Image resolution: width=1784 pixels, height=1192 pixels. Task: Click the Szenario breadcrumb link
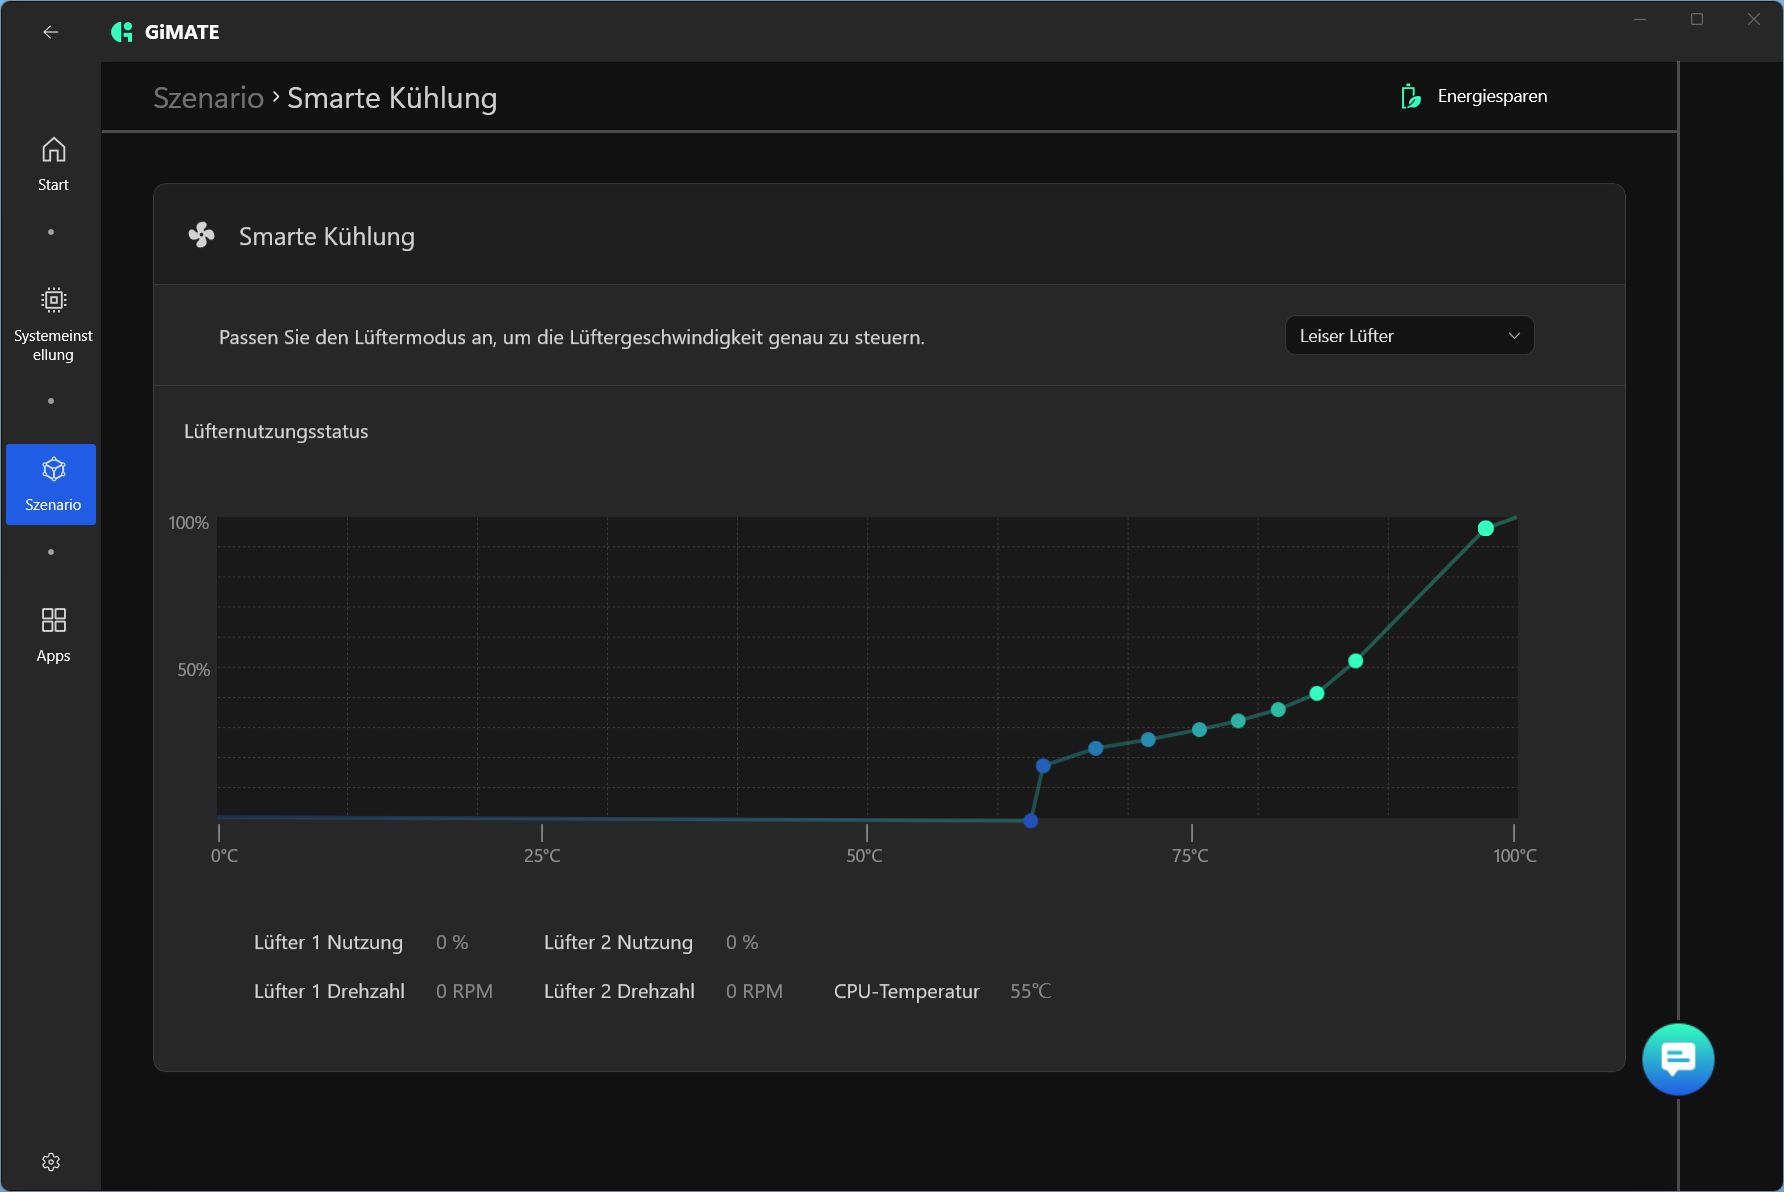pyautogui.click(x=208, y=98)
